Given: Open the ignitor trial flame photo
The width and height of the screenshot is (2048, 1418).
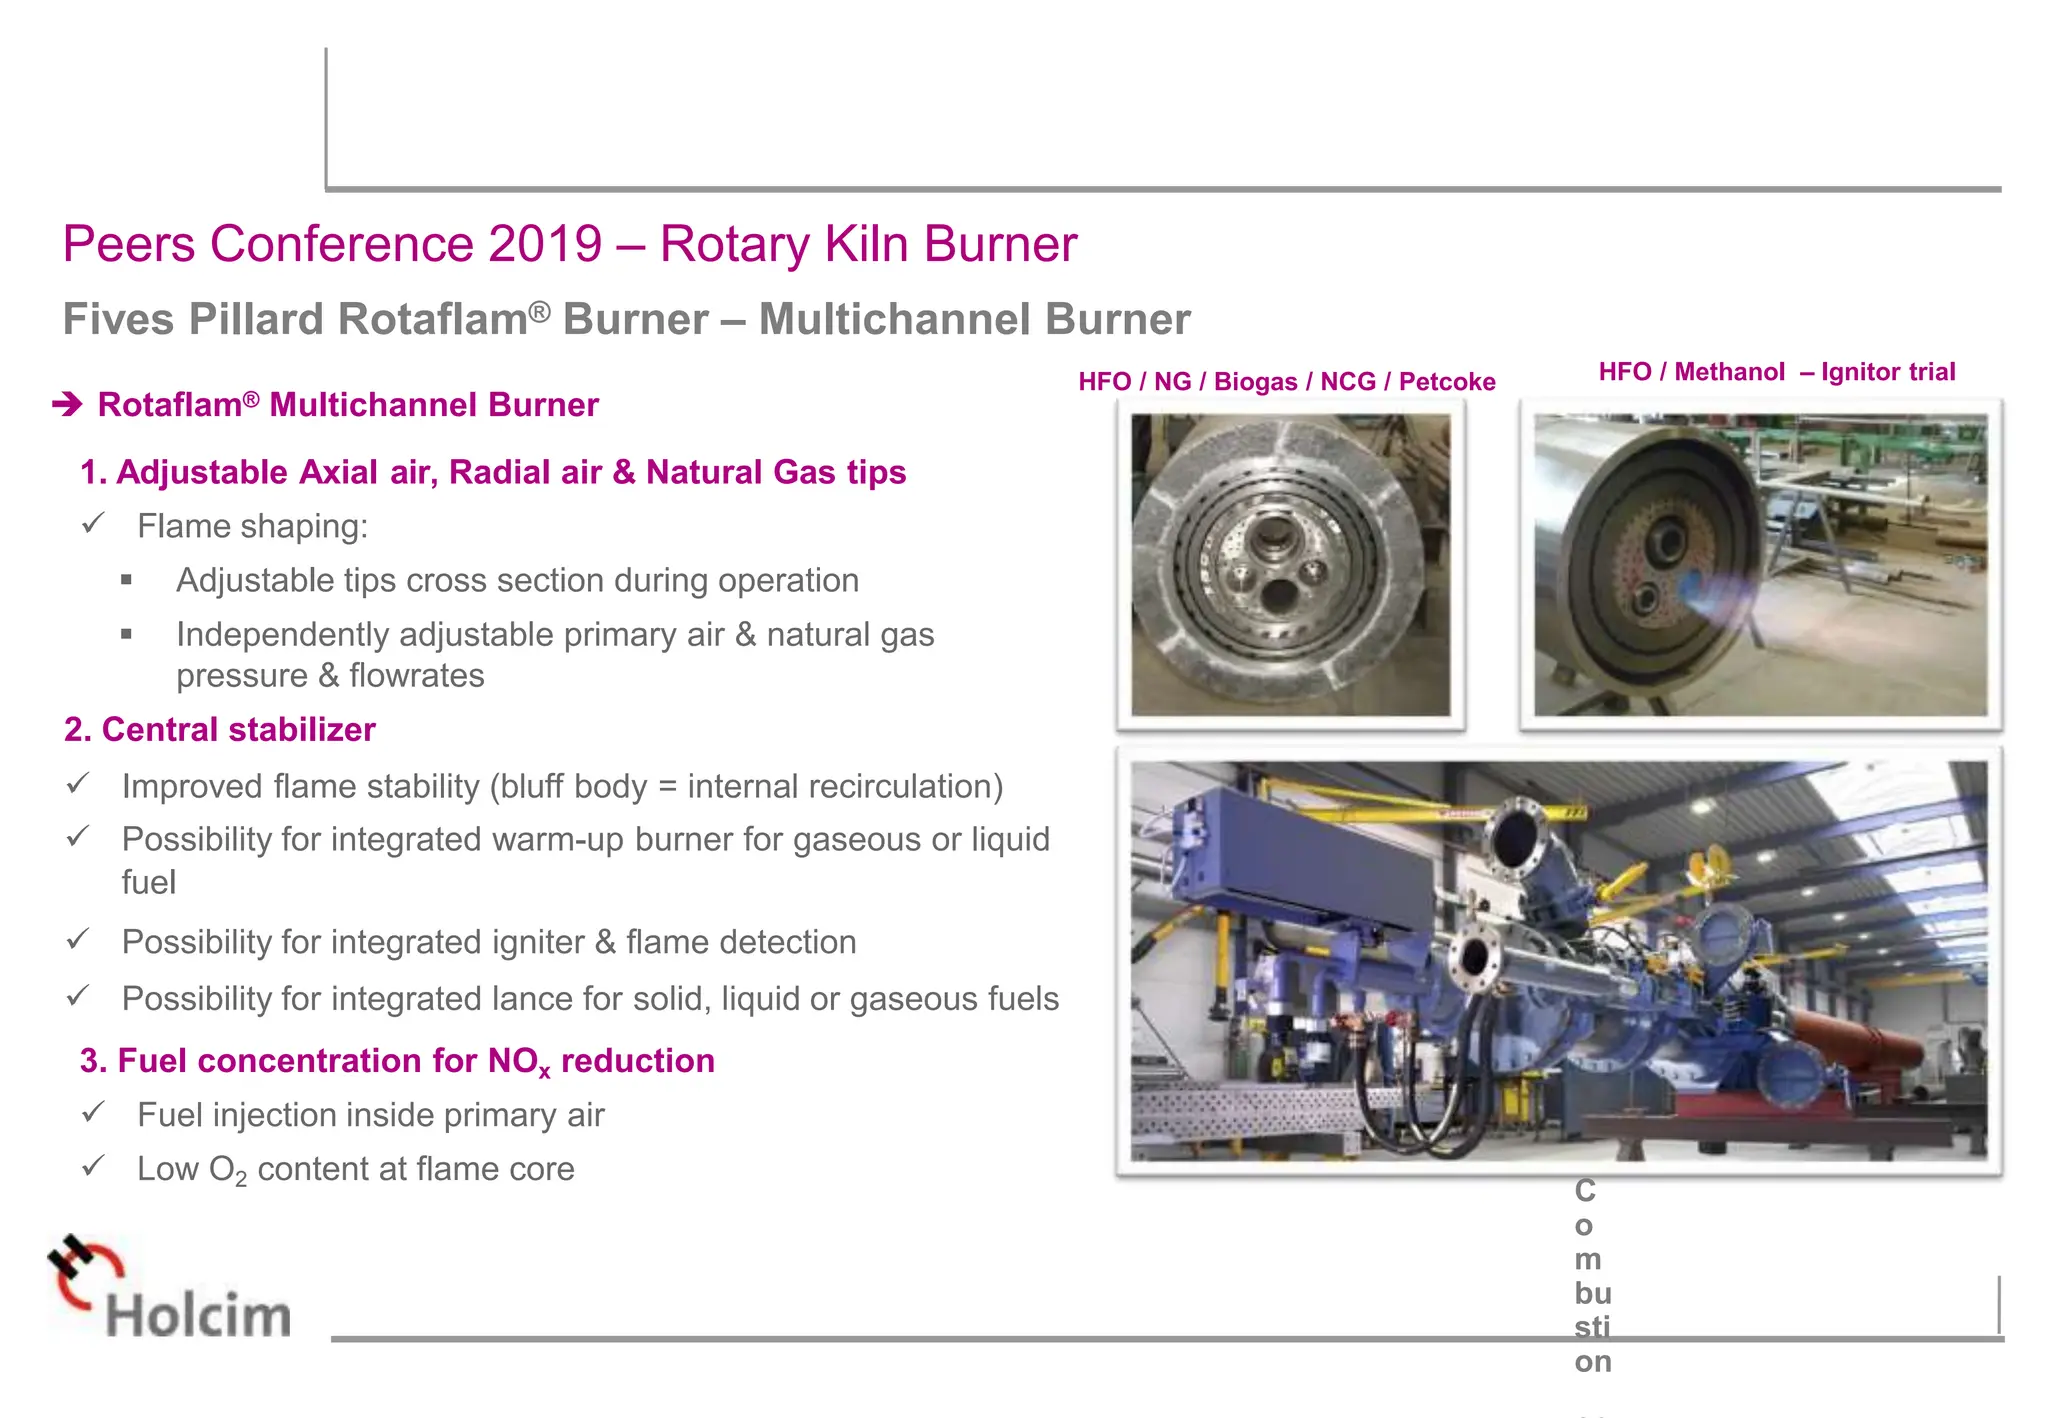Looking at the screenshot, I should pos(1760,565).
